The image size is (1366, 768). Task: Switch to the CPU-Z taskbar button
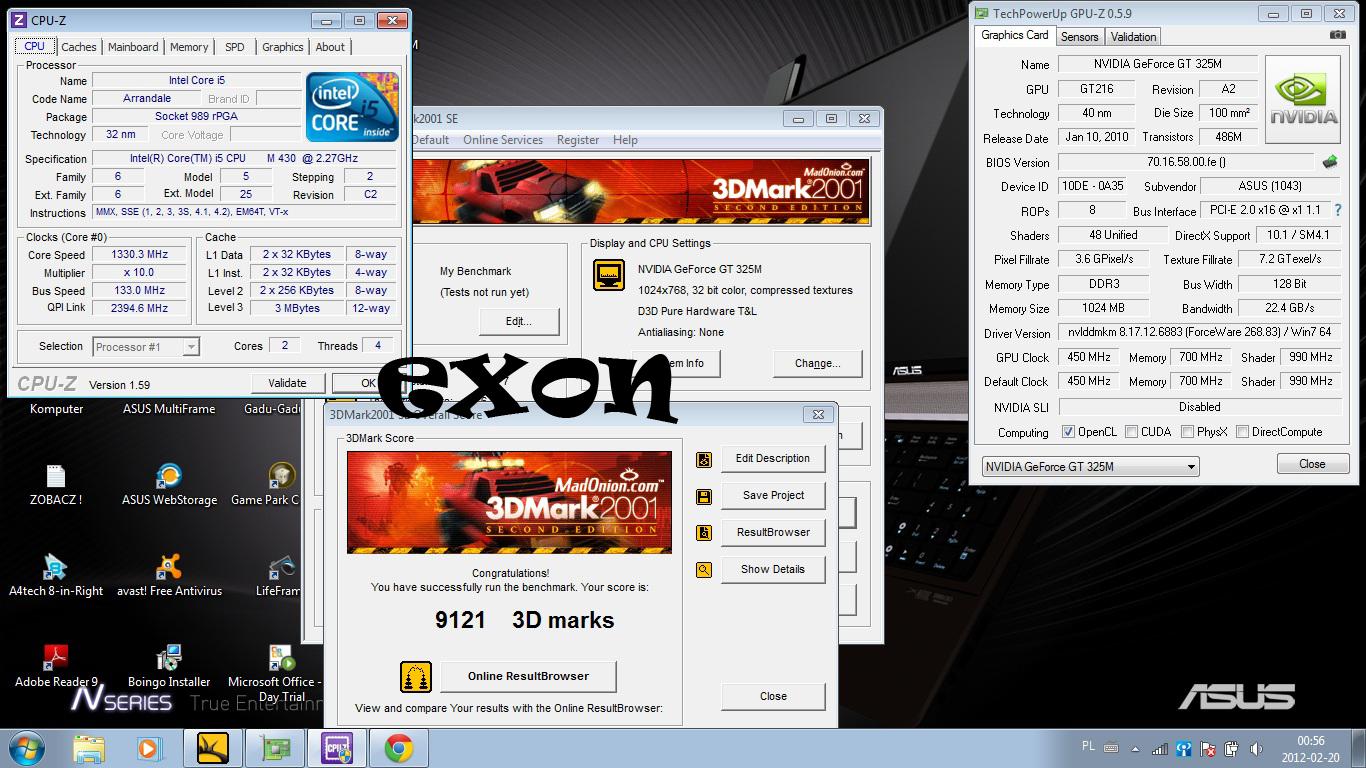pyautogui.click(x=337, y=748)
